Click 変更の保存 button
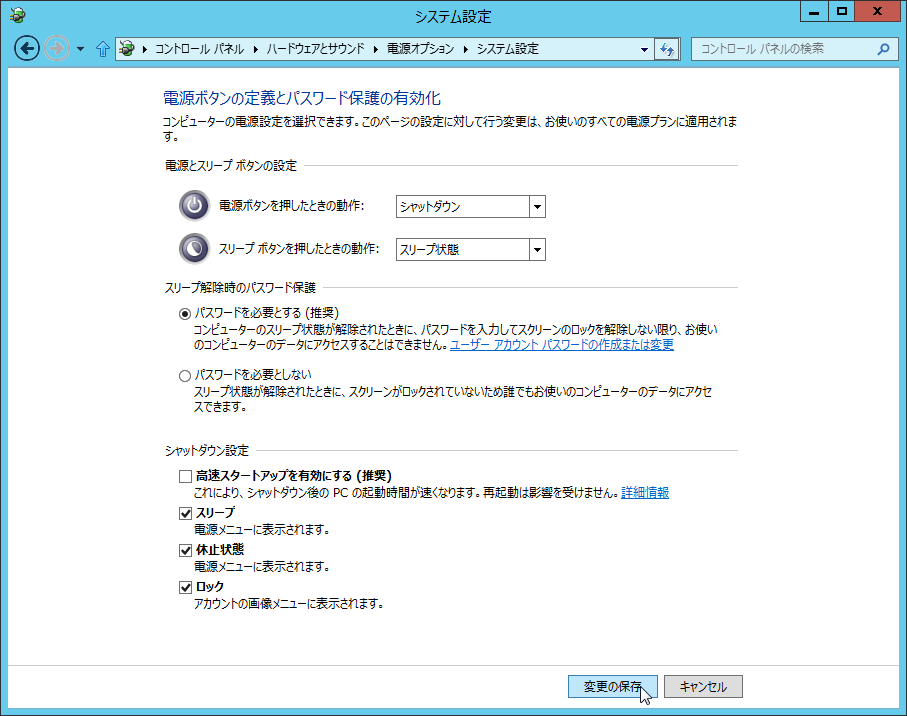 tap(613, 687)
